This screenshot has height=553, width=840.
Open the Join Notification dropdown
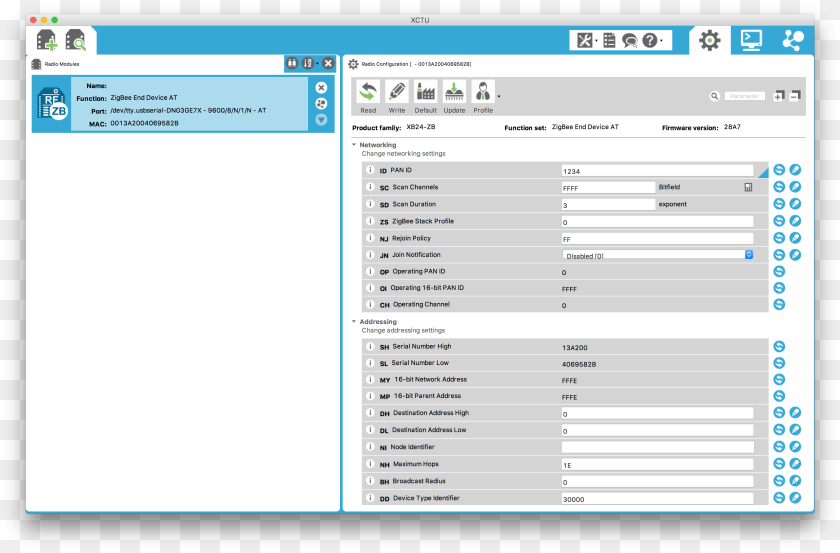(658, 255)
